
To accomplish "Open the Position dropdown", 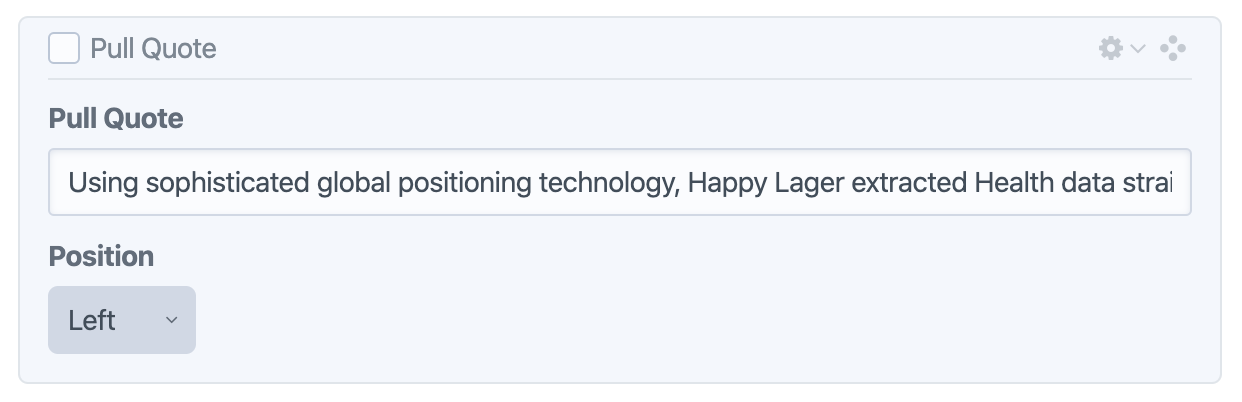I will 122,320.
